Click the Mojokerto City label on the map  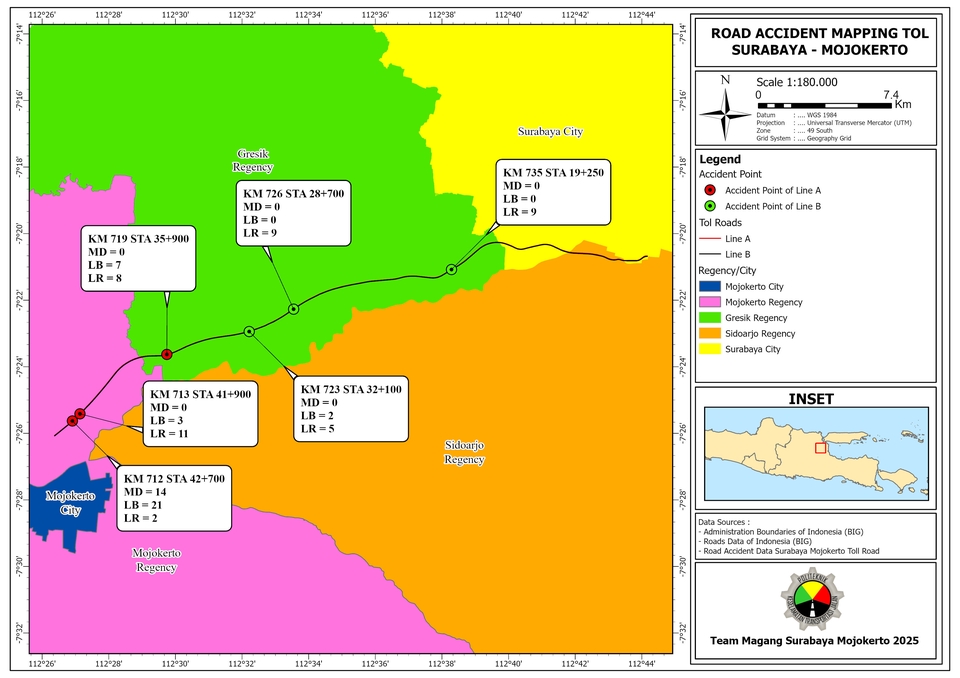tap(70, 503)
